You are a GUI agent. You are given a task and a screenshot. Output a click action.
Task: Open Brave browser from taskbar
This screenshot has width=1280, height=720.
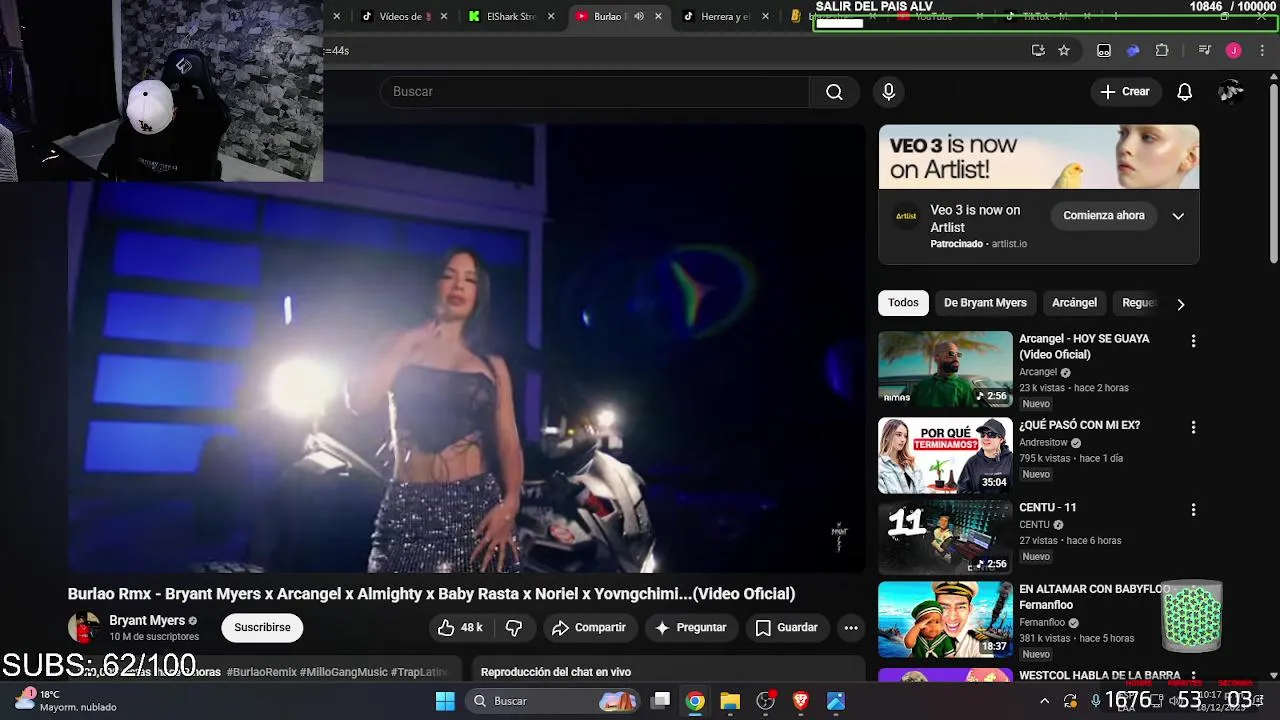coord(800,701)
